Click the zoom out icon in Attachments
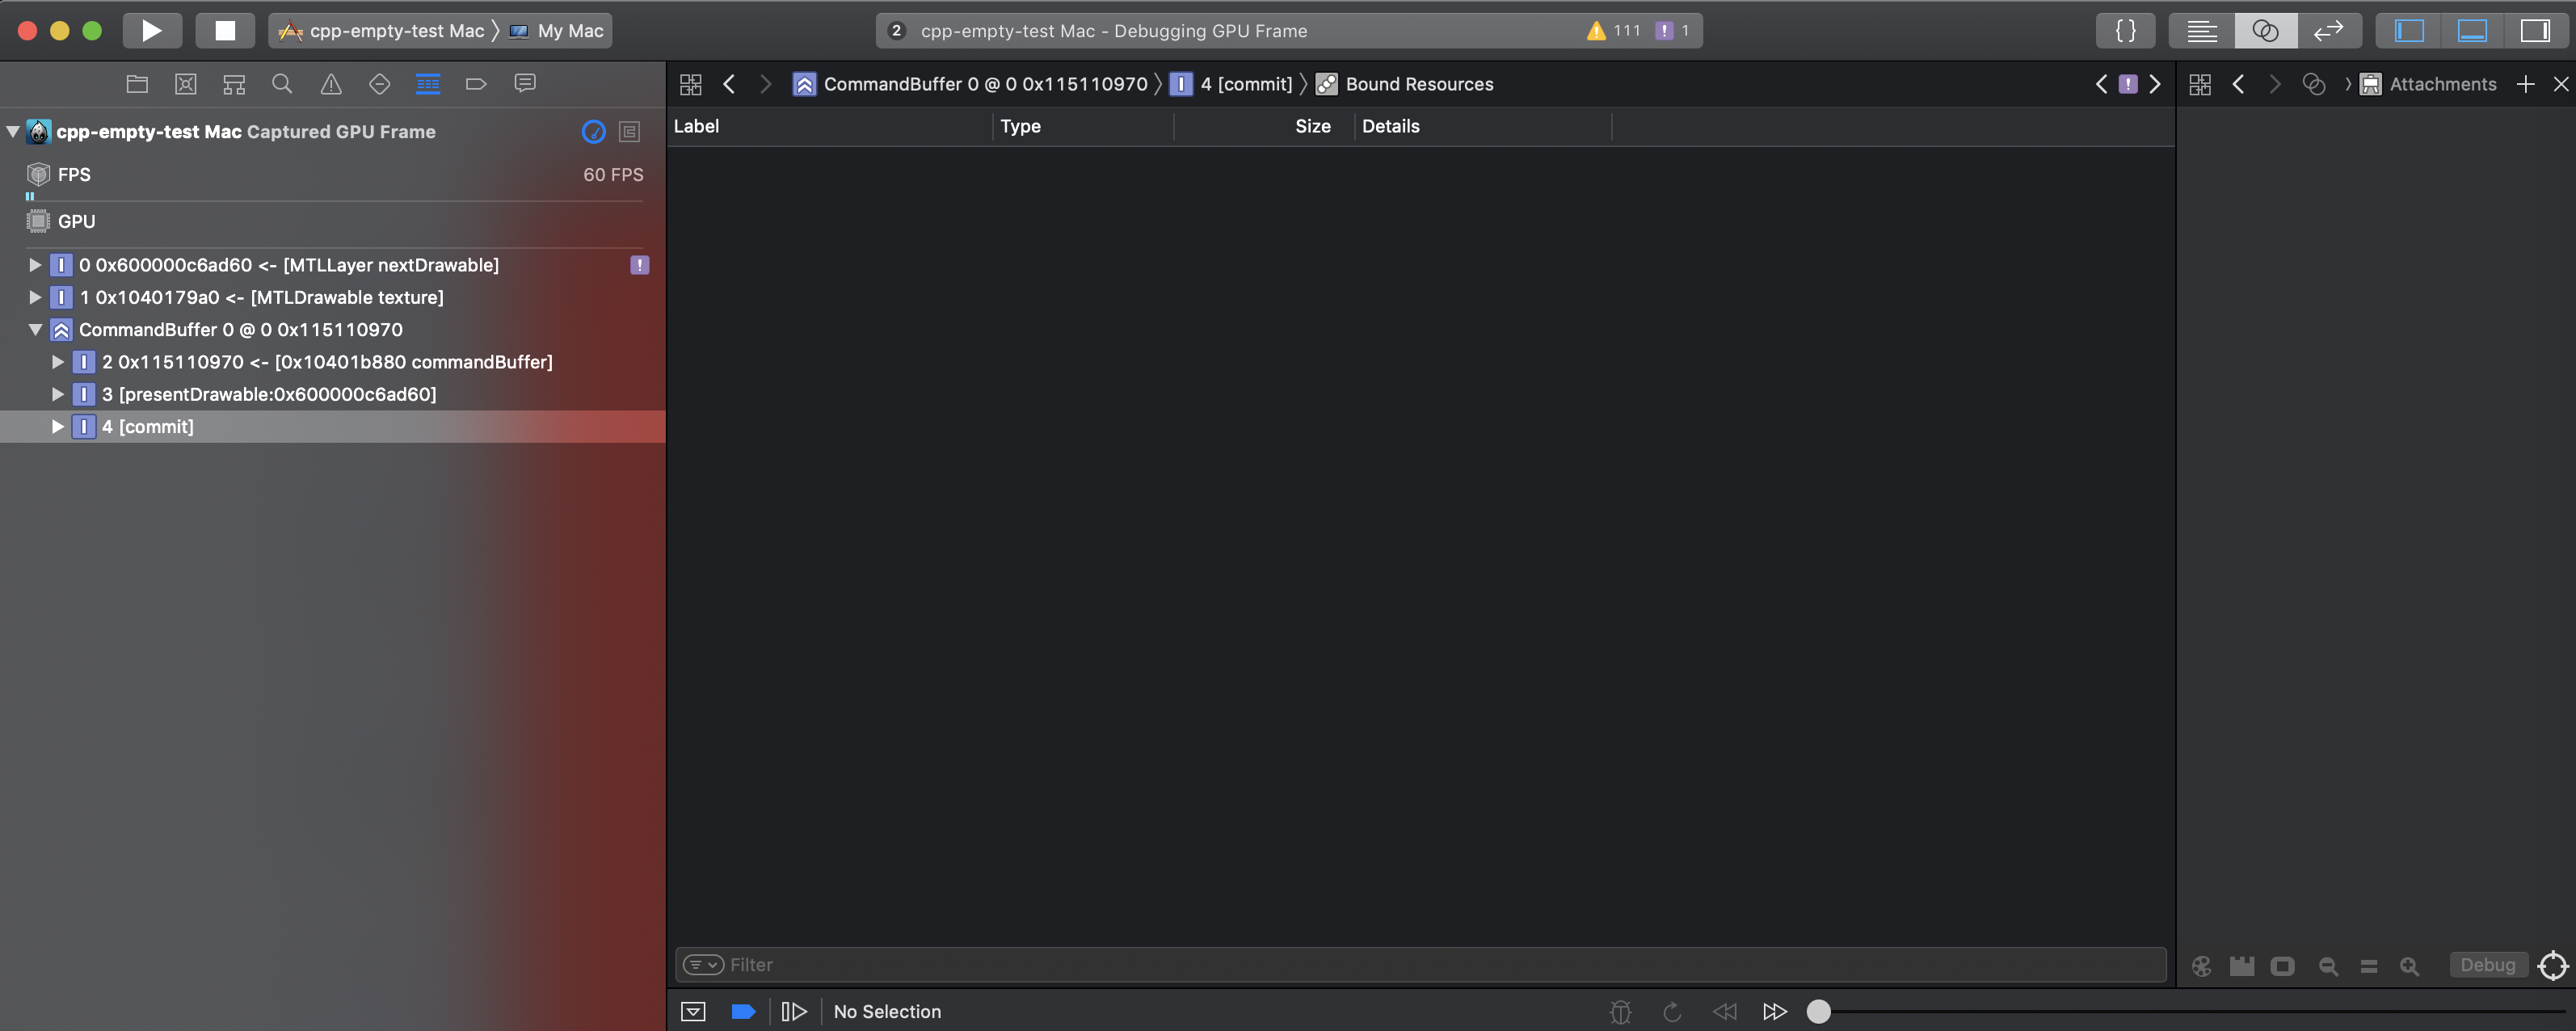Image resolution: width=2576 pixels, height=1031 pixels. 2328,965
